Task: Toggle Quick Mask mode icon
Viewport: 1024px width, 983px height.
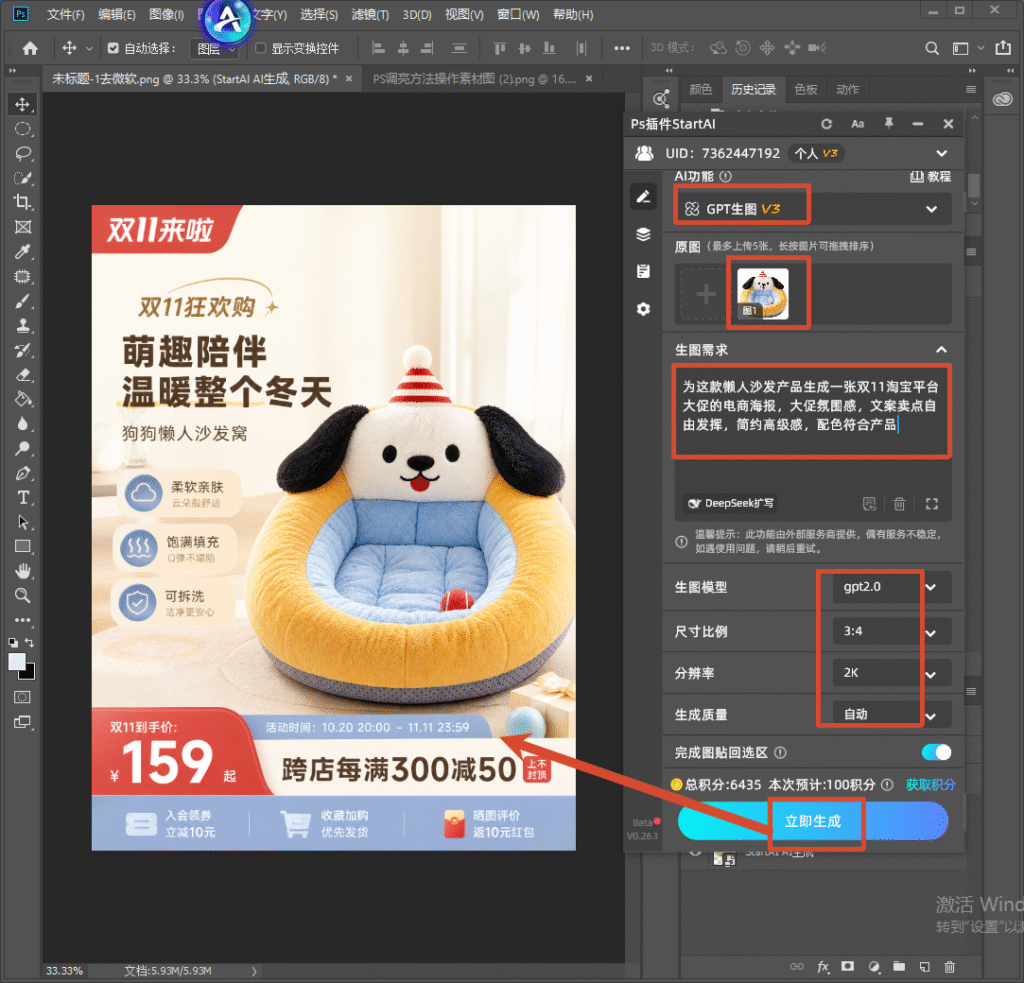Action: [22, 697]
